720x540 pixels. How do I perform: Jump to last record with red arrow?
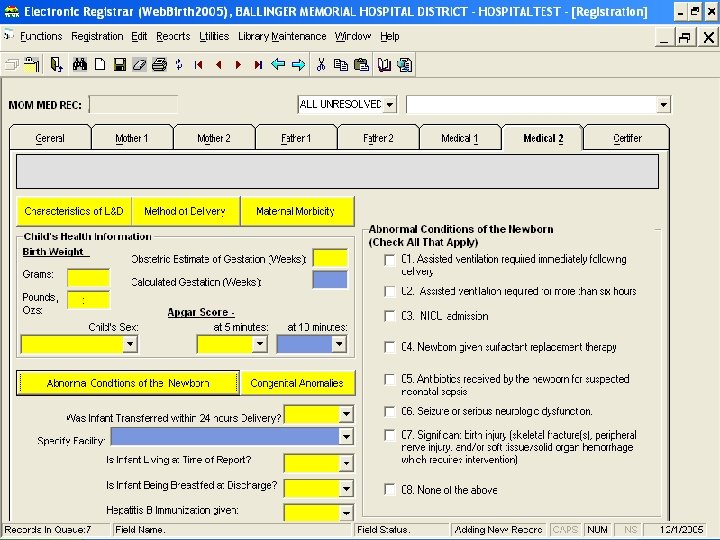click(258, 64)
